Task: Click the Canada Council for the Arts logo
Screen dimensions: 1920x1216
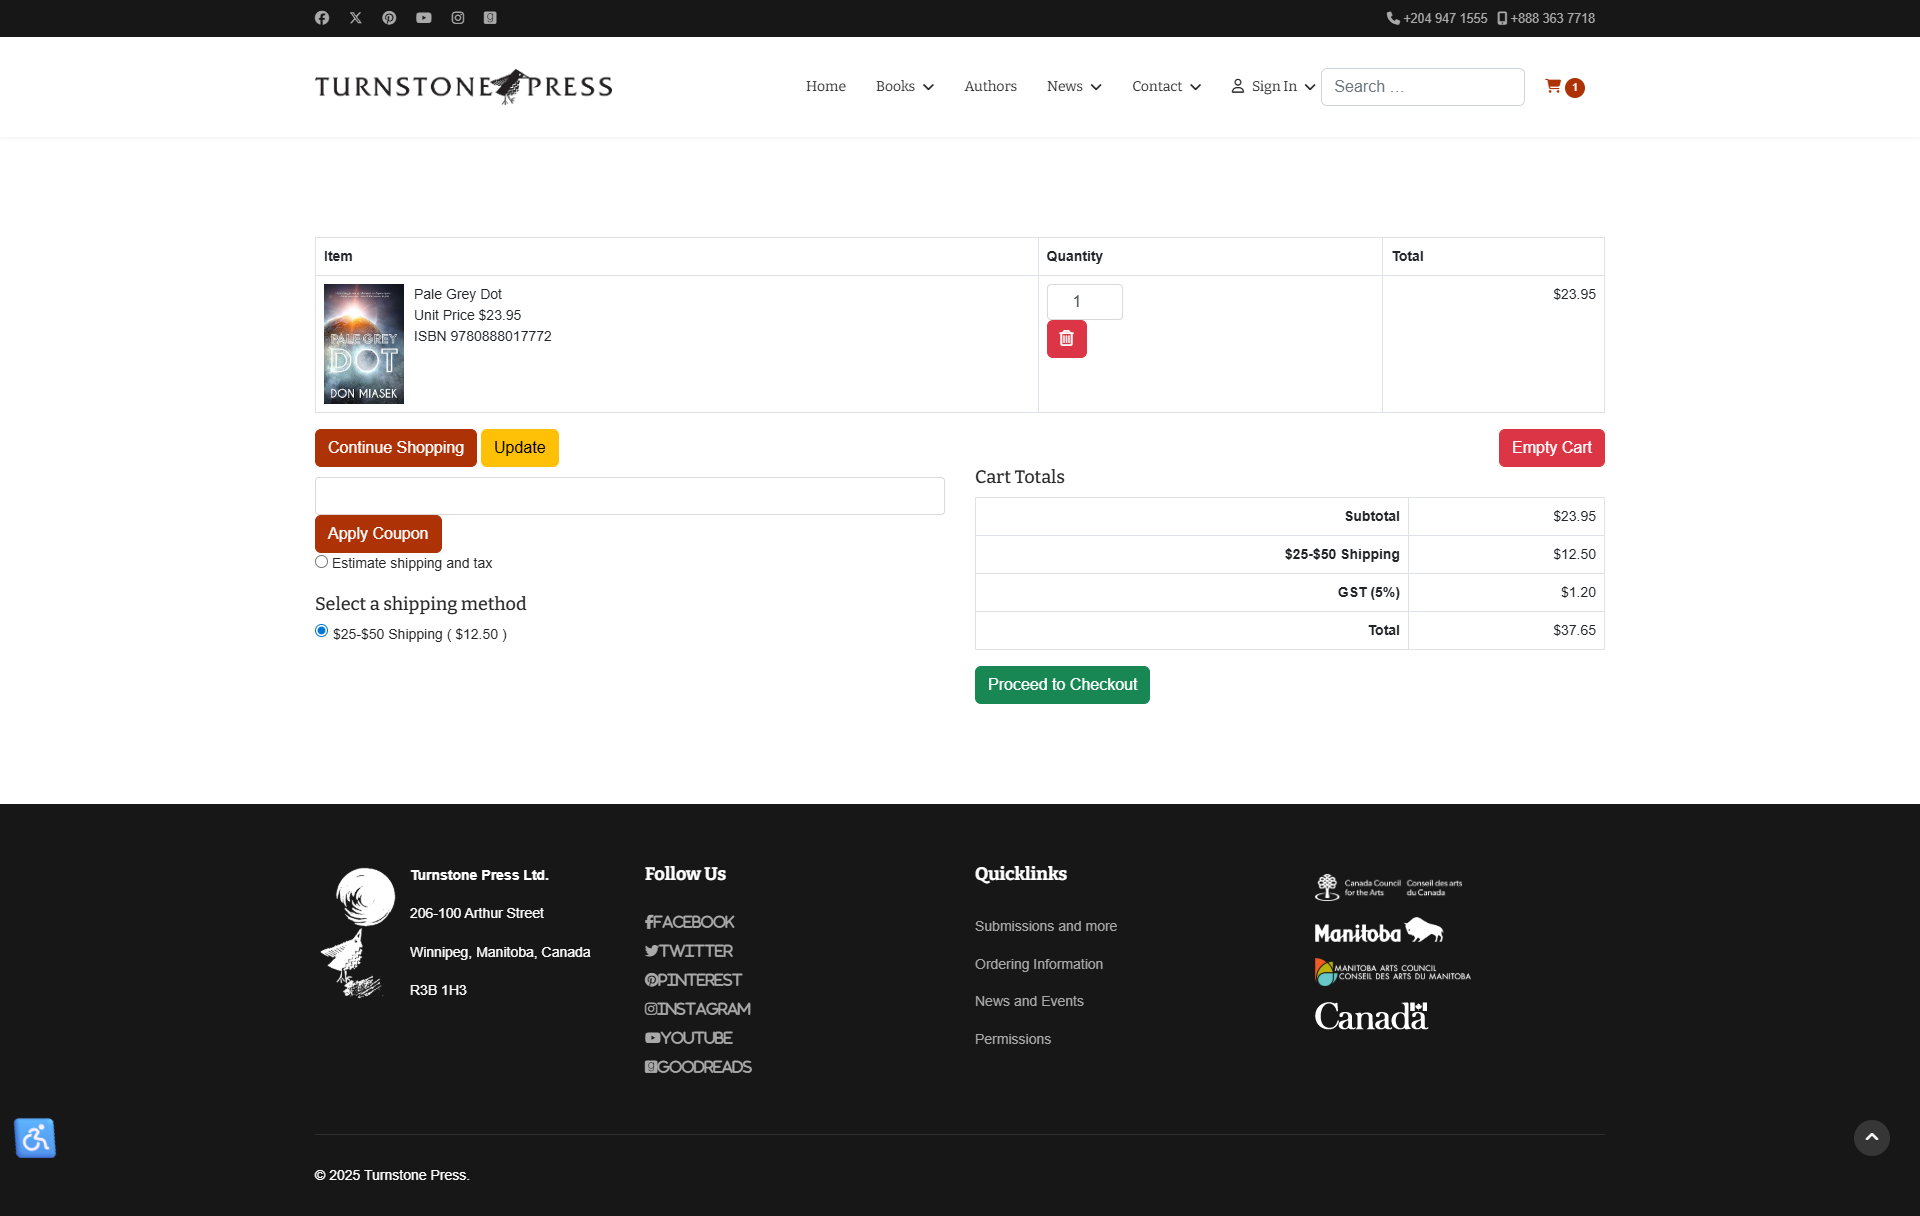Action: 1388,887
